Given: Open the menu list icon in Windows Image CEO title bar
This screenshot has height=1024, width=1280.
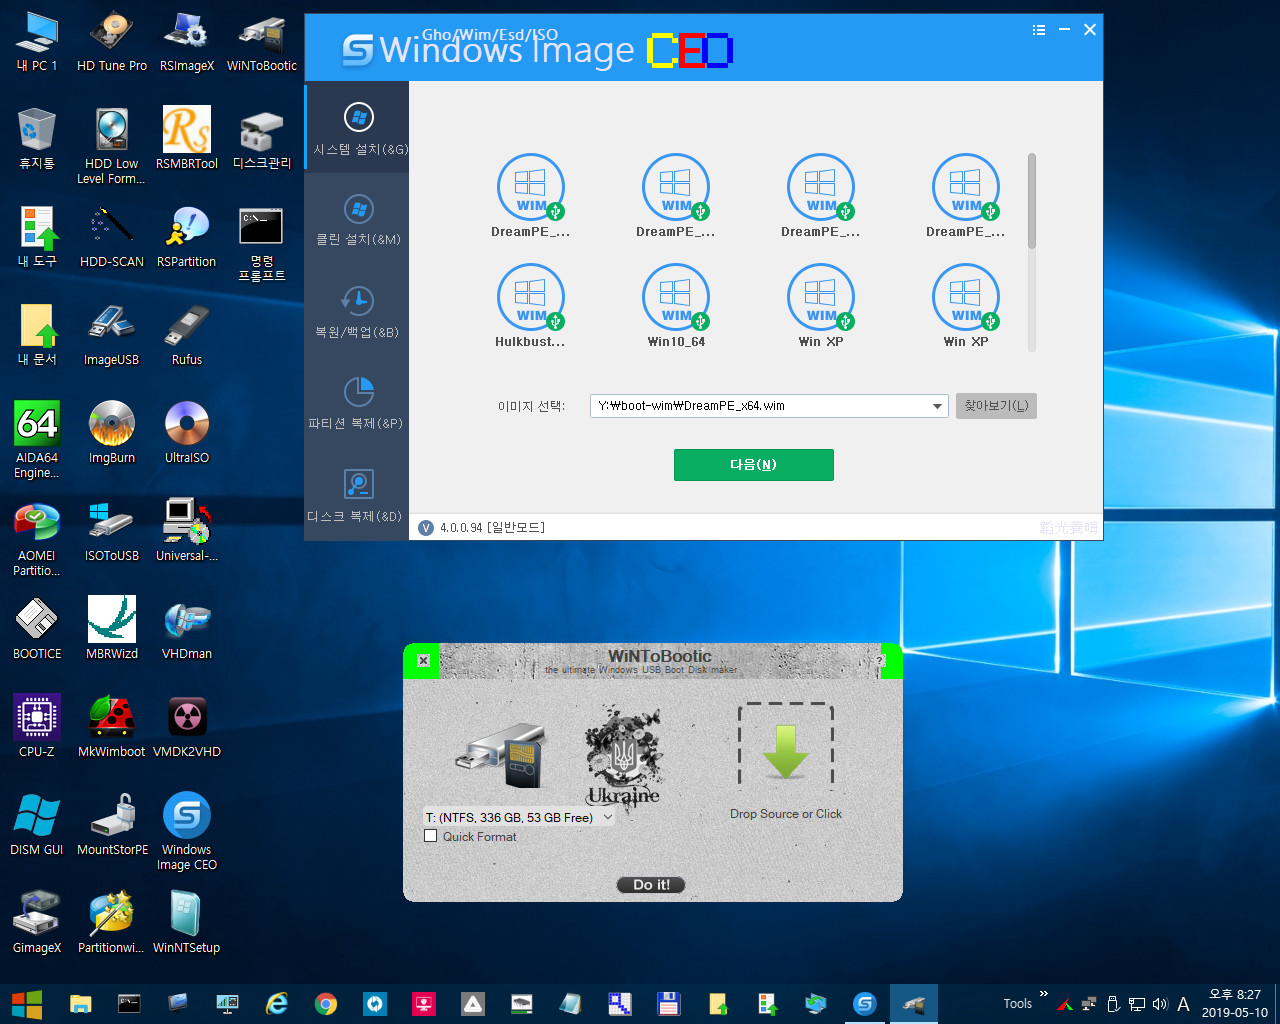Looking at the screenshot, I should [x=1039, y=30].
